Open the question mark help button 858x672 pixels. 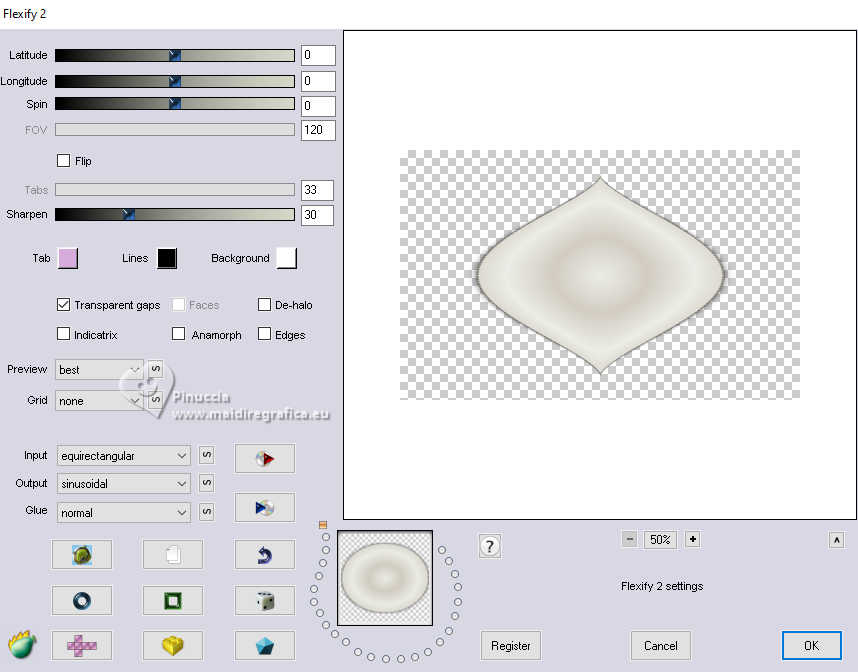point(490,546)
